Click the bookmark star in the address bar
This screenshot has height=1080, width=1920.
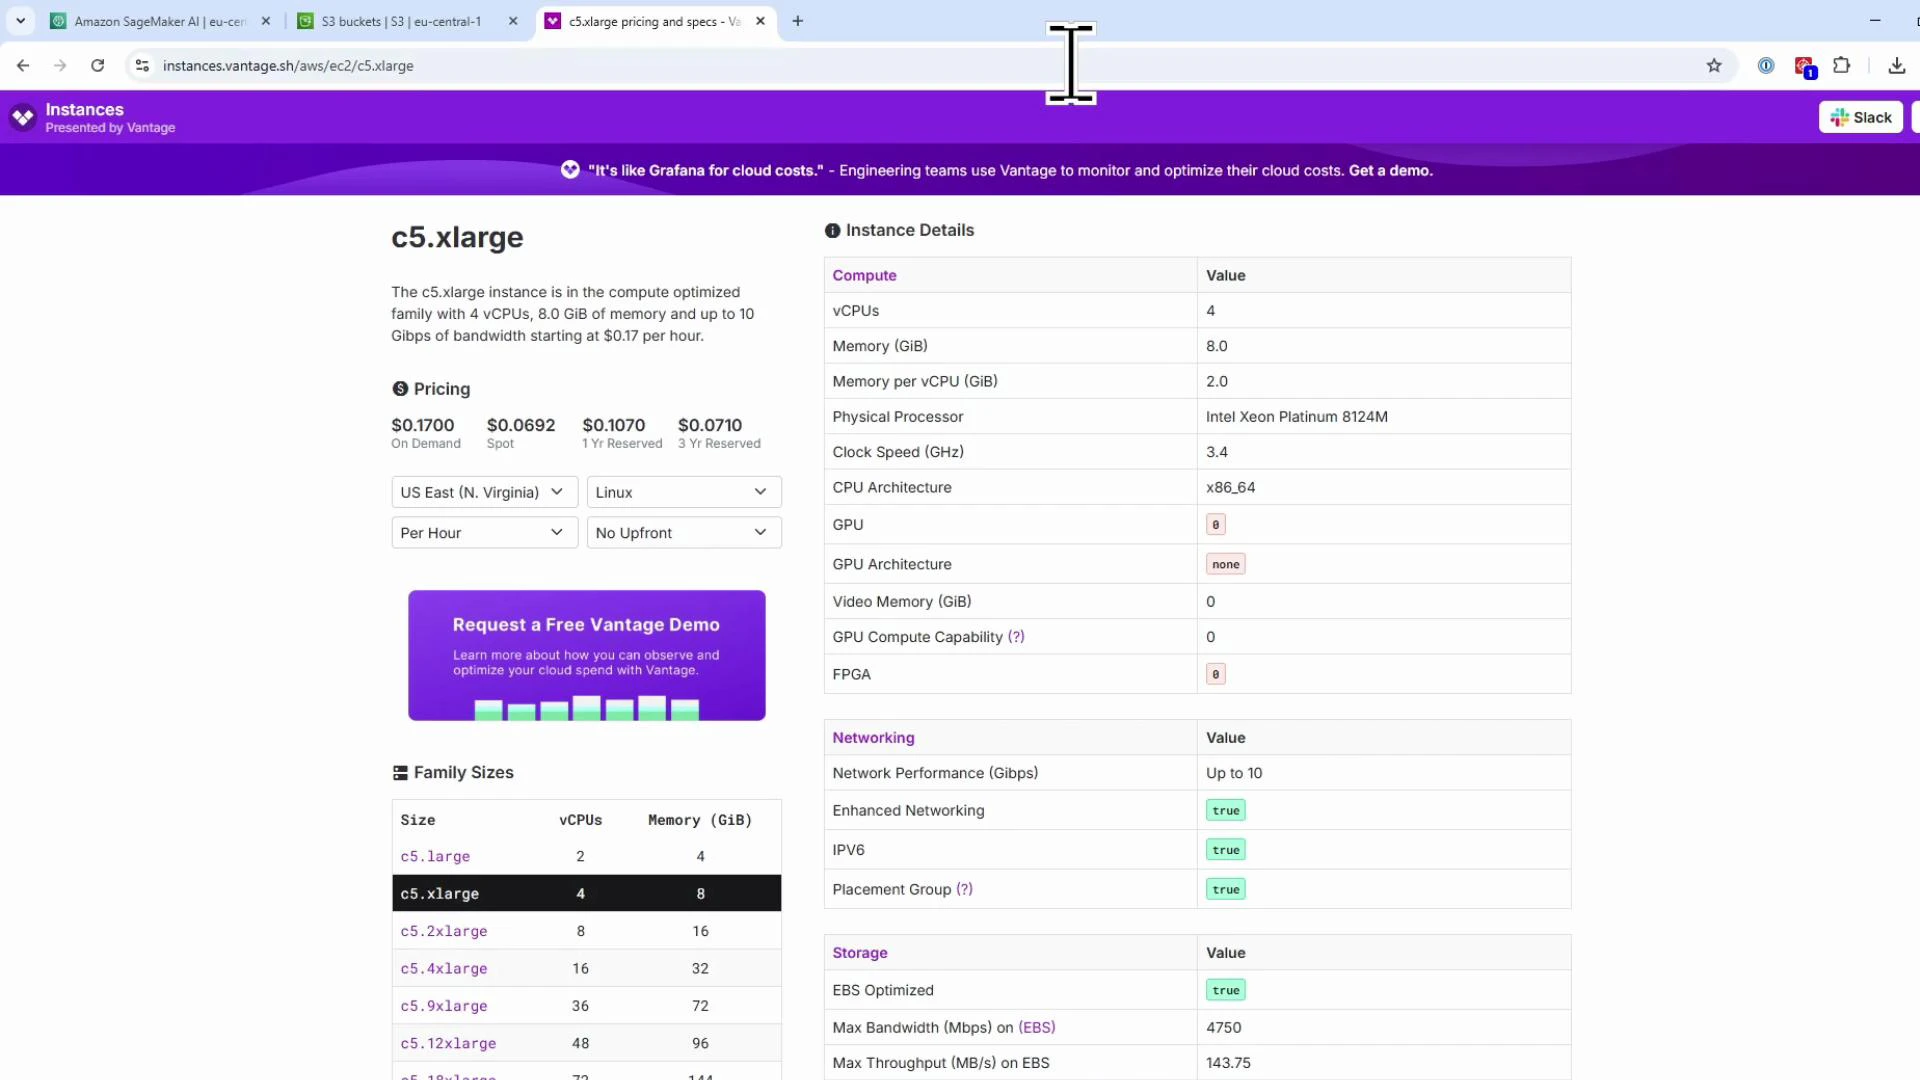click(1714, 65)
